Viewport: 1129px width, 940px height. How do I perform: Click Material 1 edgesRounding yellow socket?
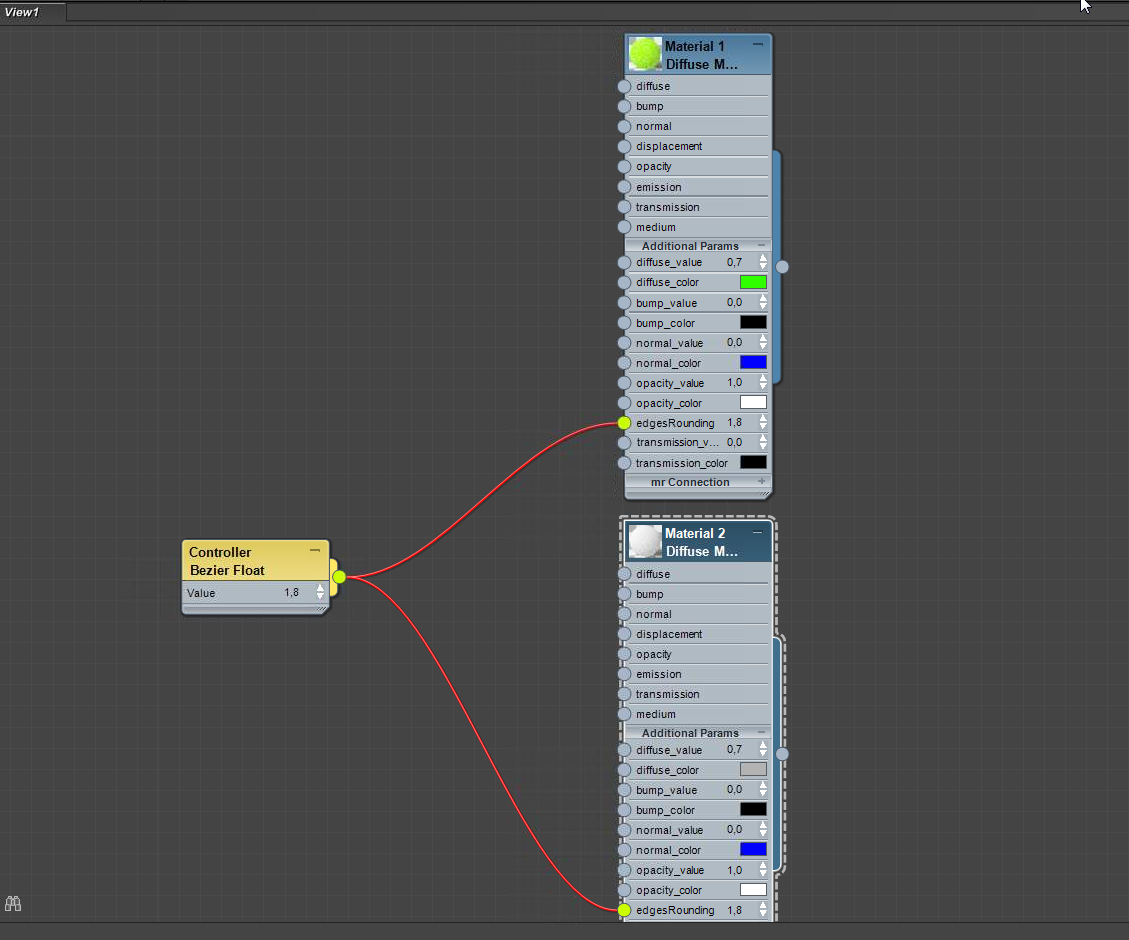click(624, 423)
